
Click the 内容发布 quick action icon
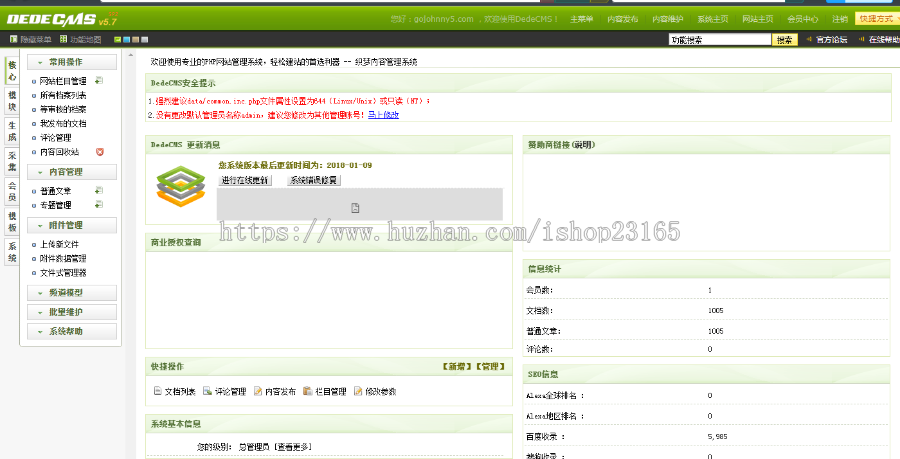click(258, 391)
